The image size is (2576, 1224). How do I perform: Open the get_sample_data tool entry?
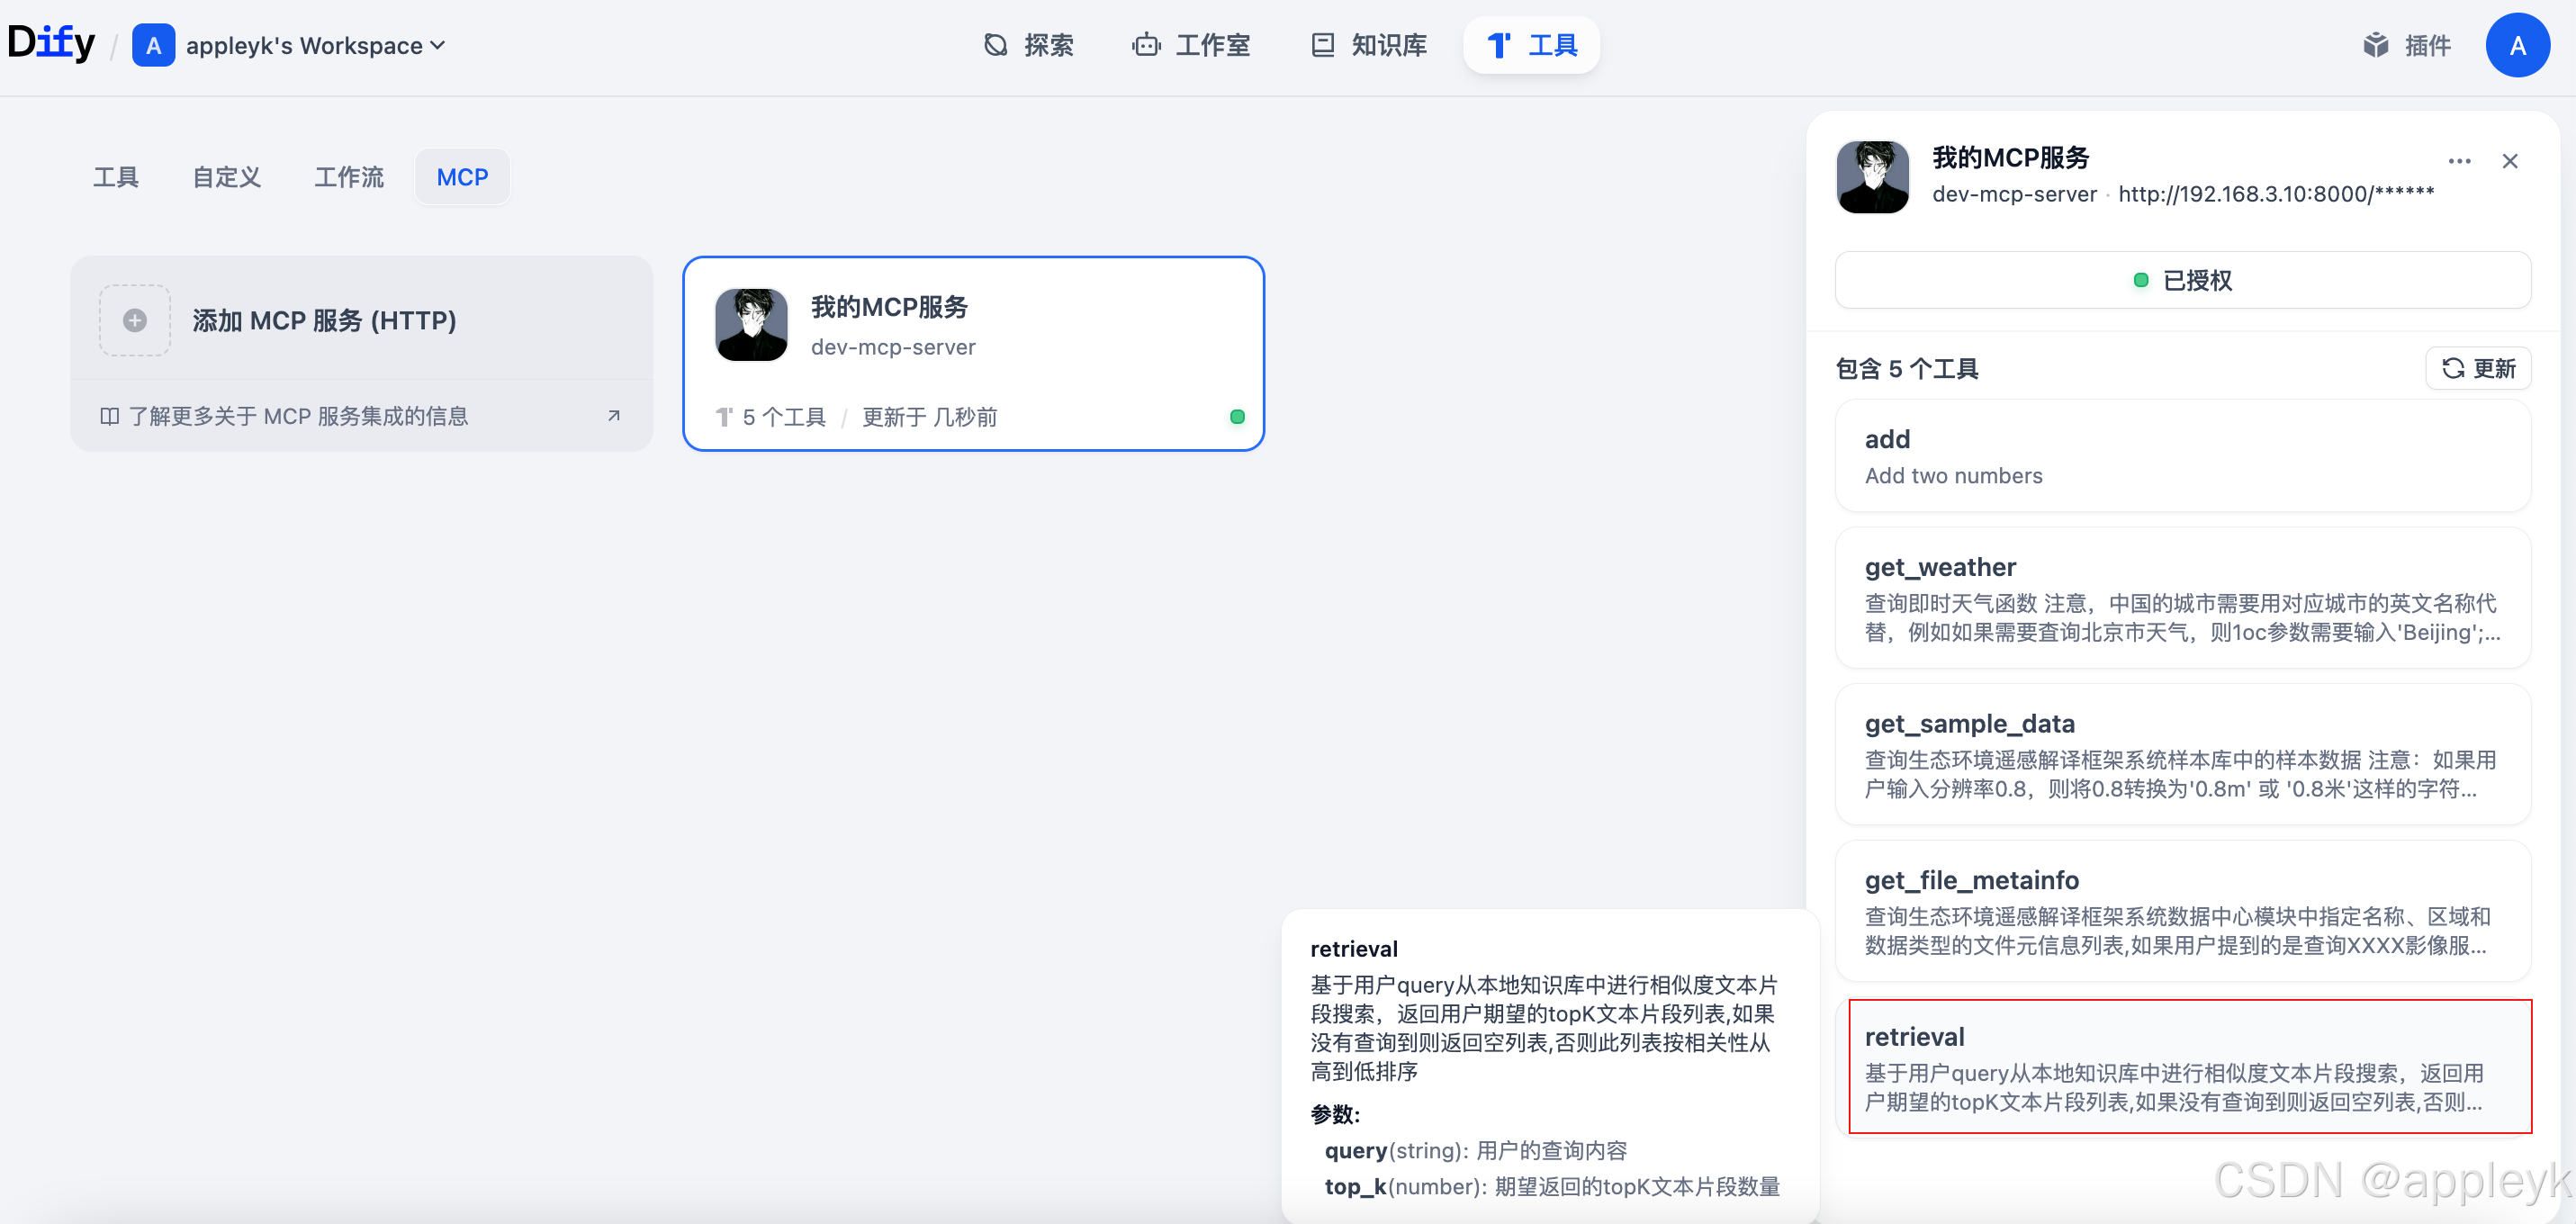click(2182, 754)
